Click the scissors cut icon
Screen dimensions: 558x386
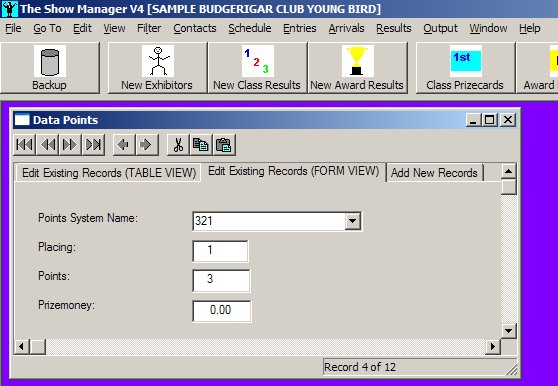(x=178, y=145)
